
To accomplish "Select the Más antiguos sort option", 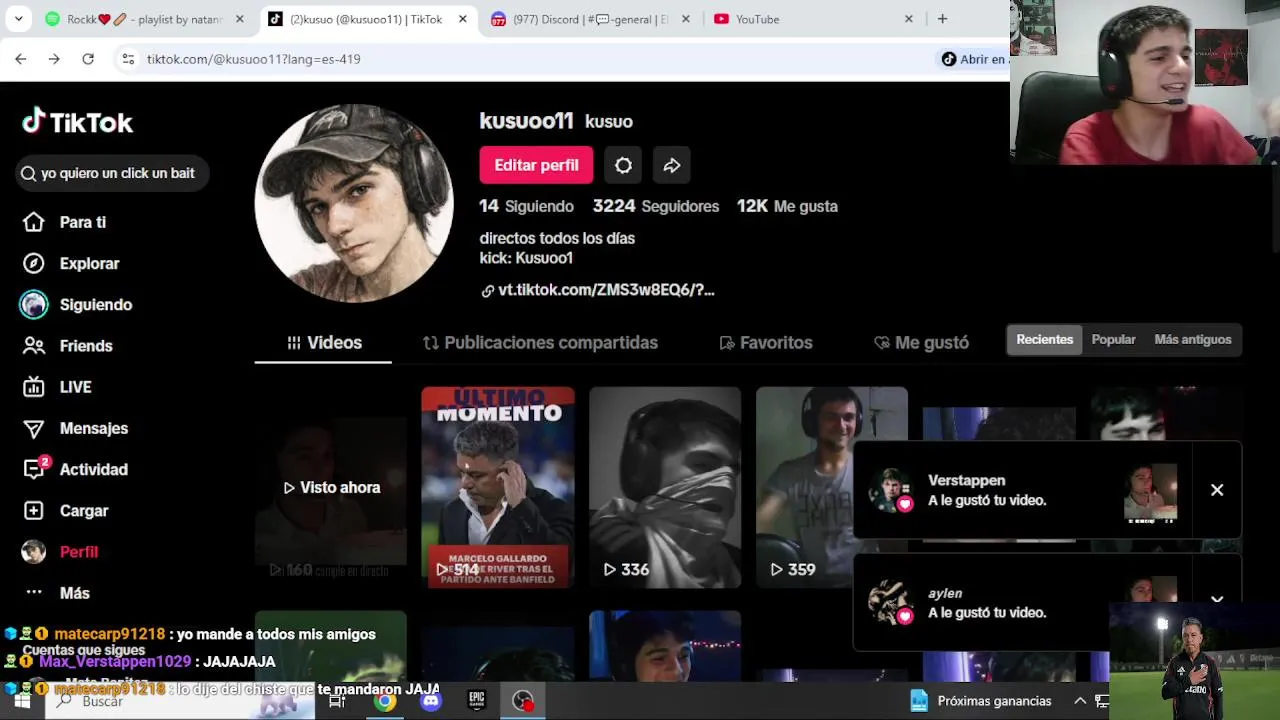I will tap(1192, 340).
